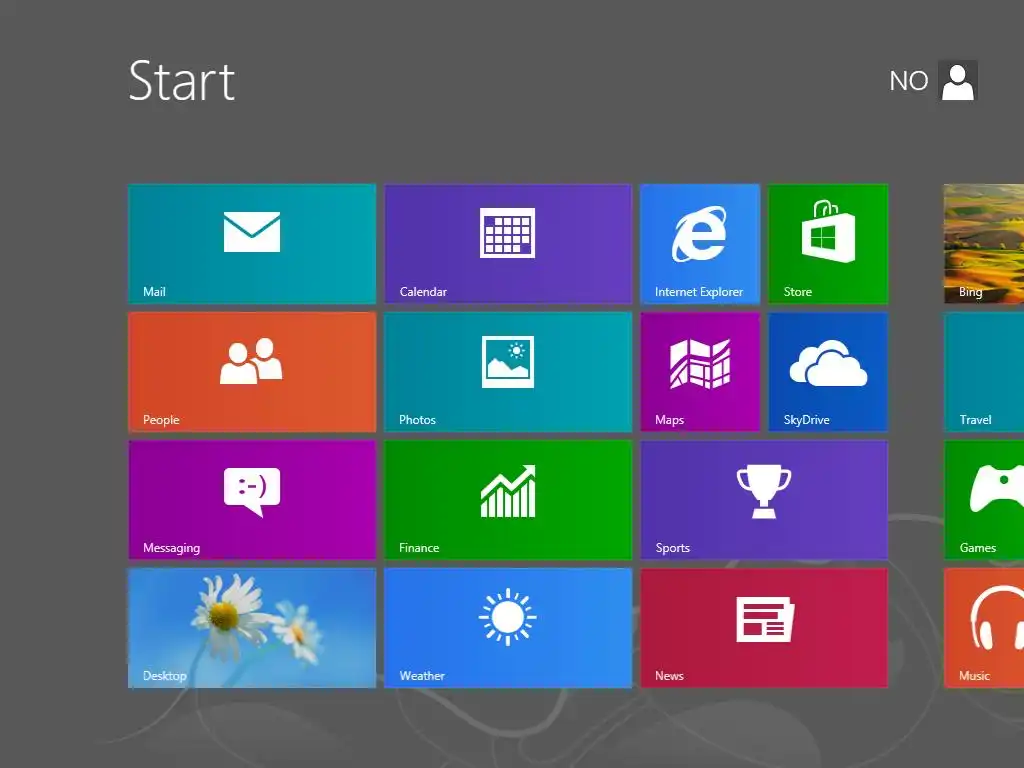The image size is (1024, 768).
Task: Open the Mail tile envelope icon
Action: tap(251, 232)
